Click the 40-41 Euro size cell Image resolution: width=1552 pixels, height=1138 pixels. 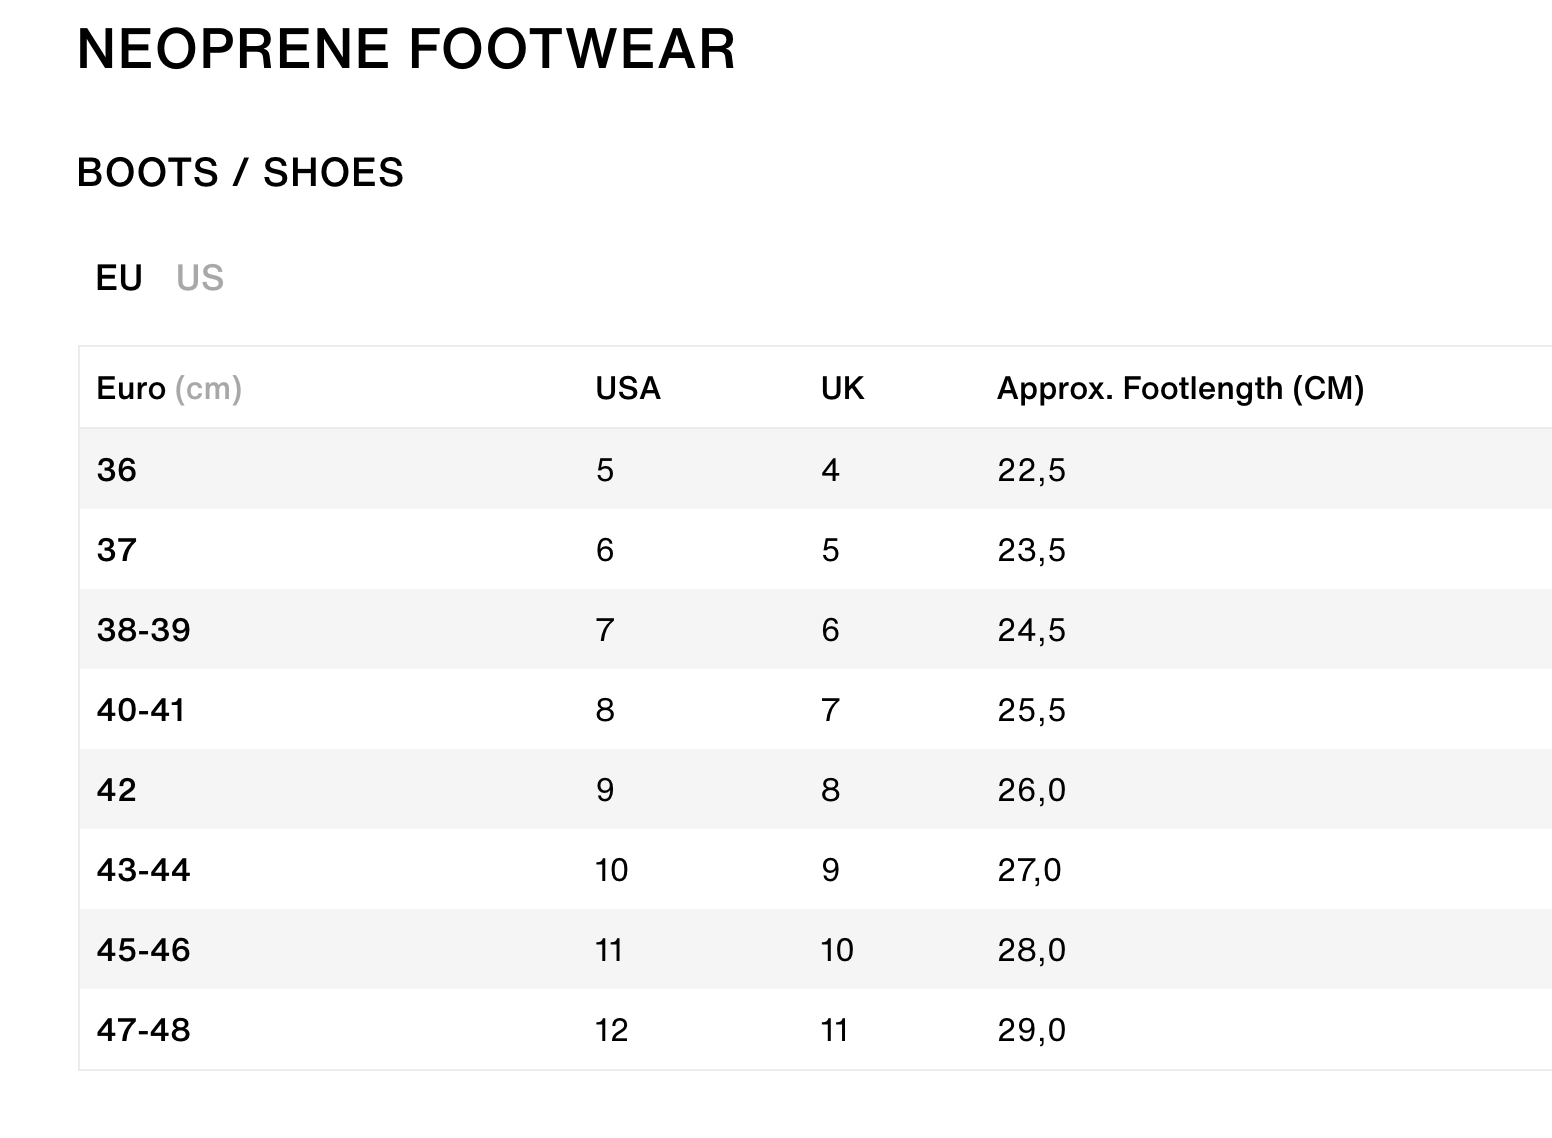[x=141, y=710]
